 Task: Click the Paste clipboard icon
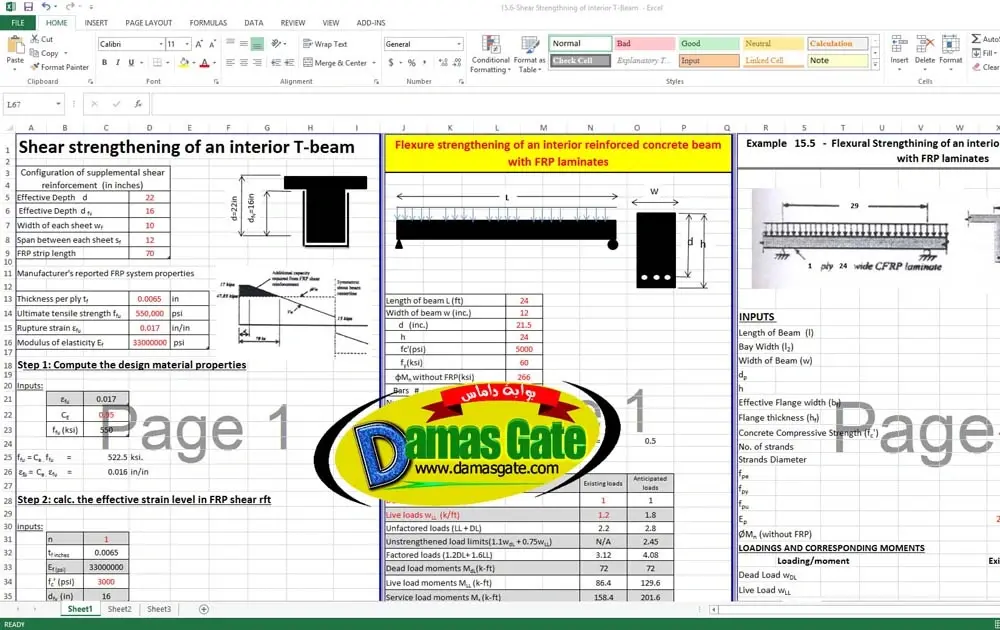(15, 46)
